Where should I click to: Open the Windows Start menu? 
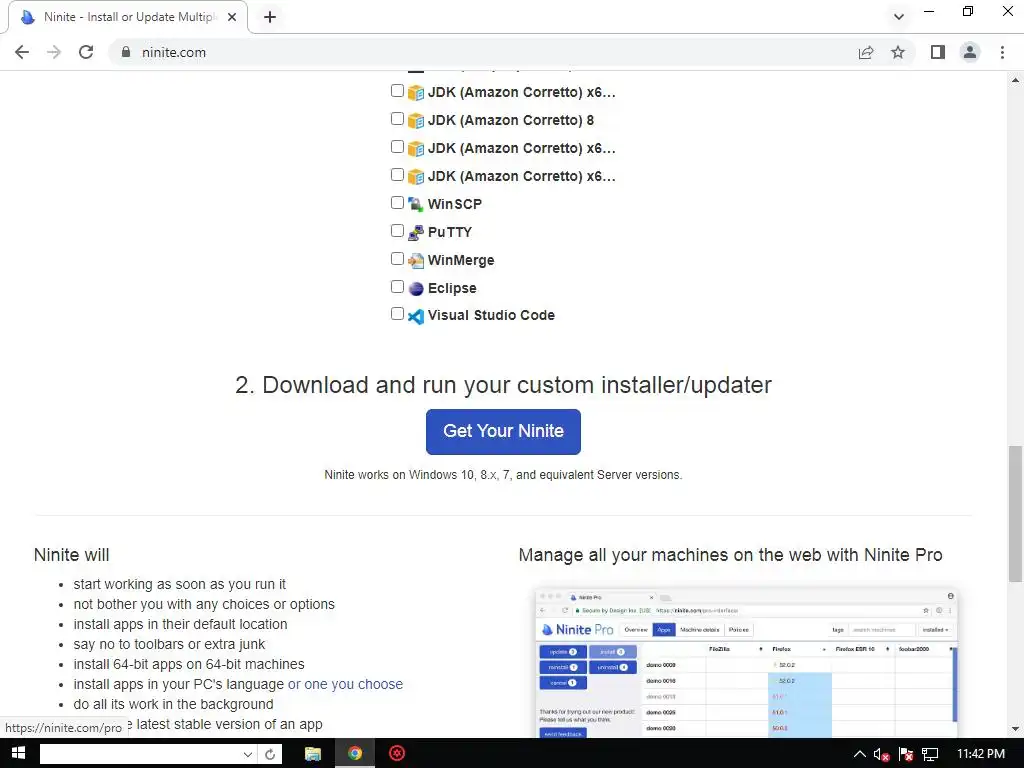(x=18, y=754)
